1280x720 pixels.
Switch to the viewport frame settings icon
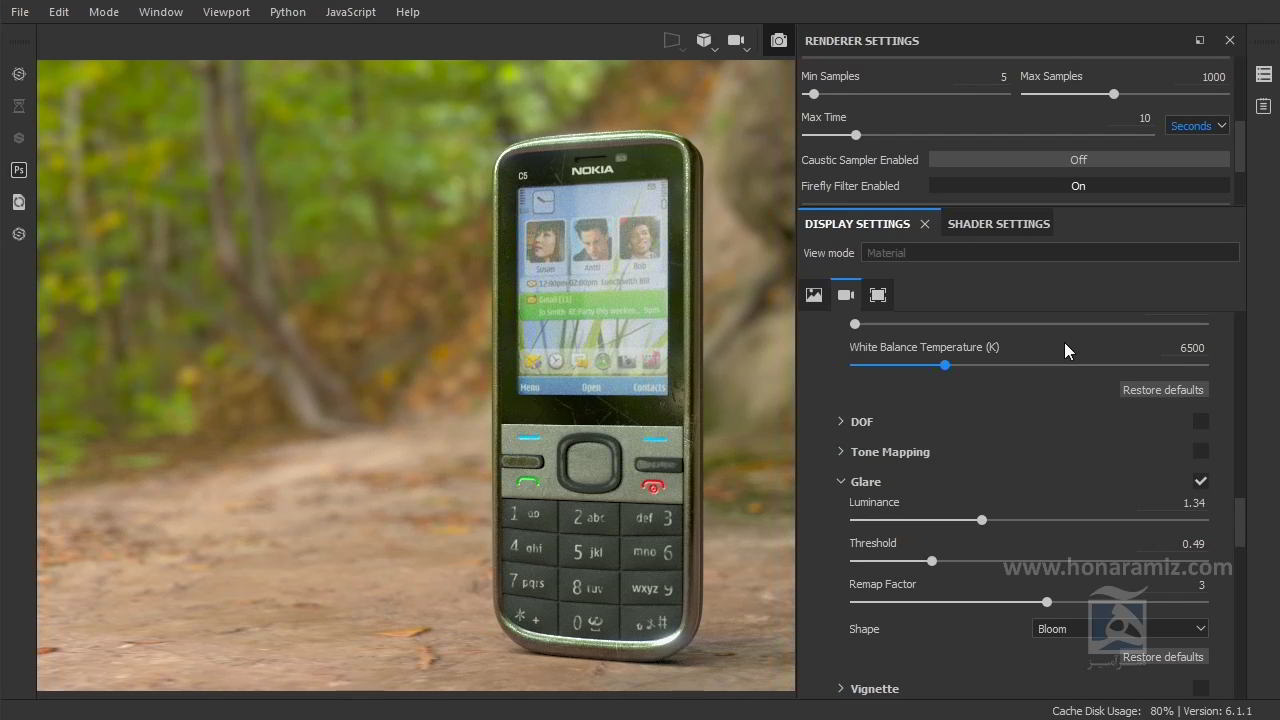[x=878, y=295]
